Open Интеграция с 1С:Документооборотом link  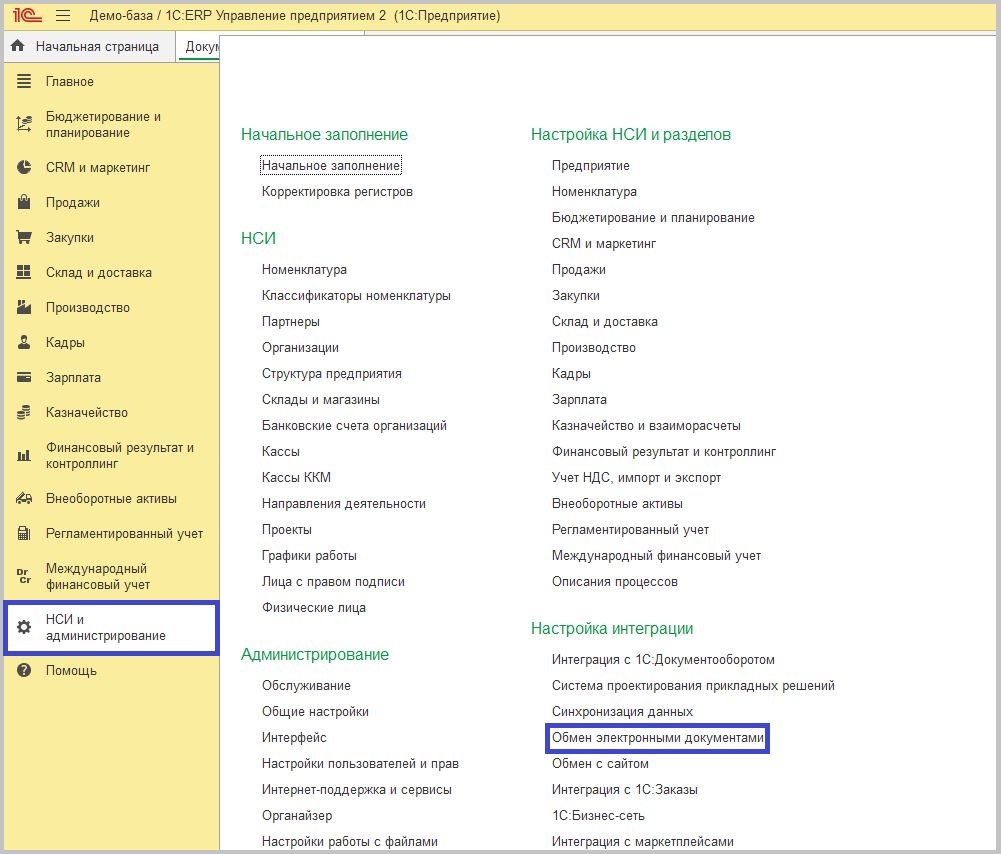click(x=663, y=660)
